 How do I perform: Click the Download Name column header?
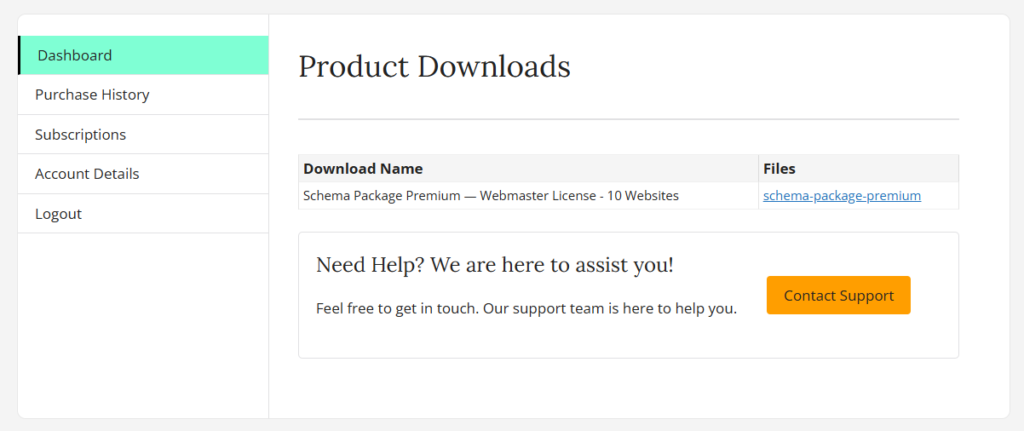(x=363, y=169)
